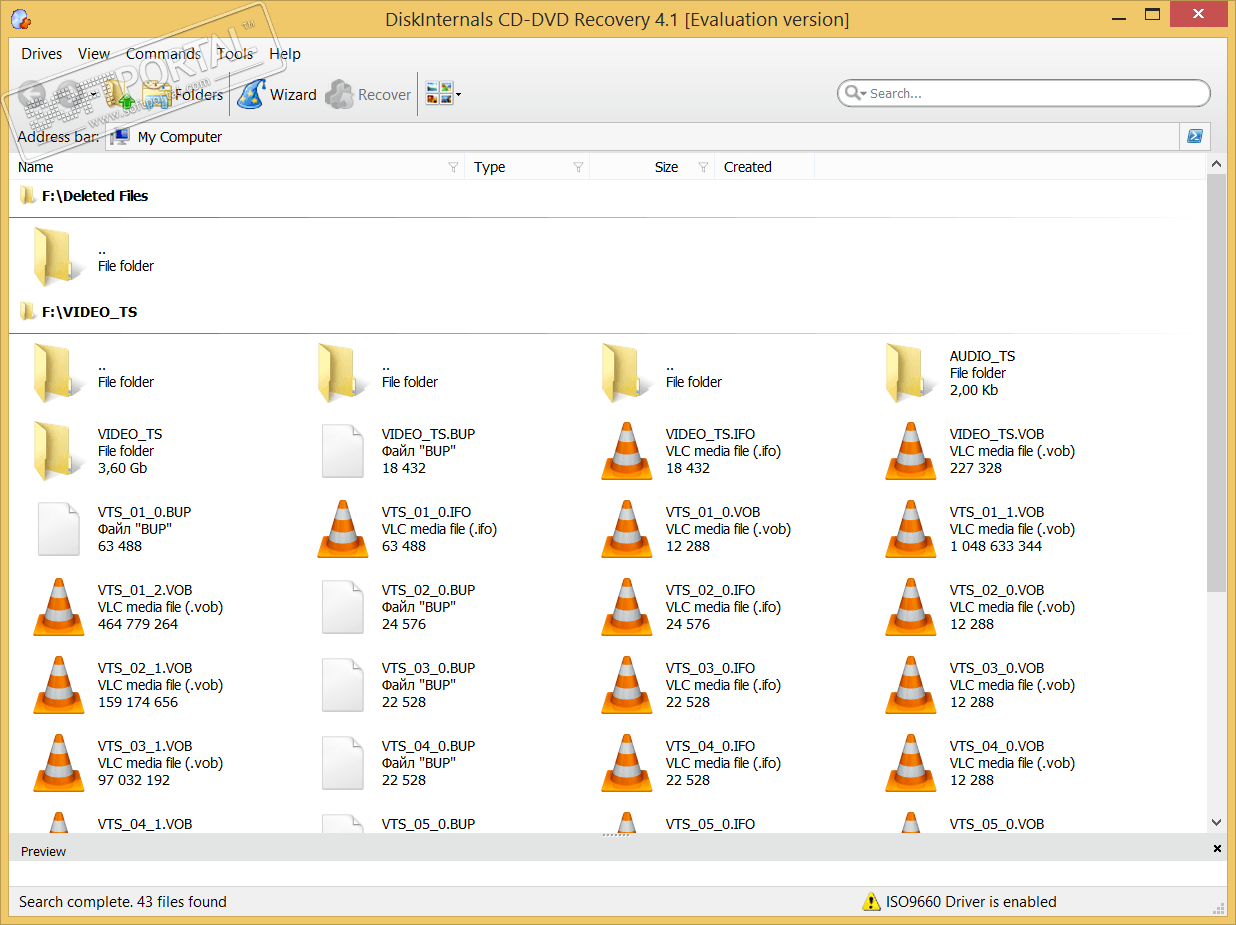
Task: Select the VTS_03_0.IFO file
Action: point(690,685)
